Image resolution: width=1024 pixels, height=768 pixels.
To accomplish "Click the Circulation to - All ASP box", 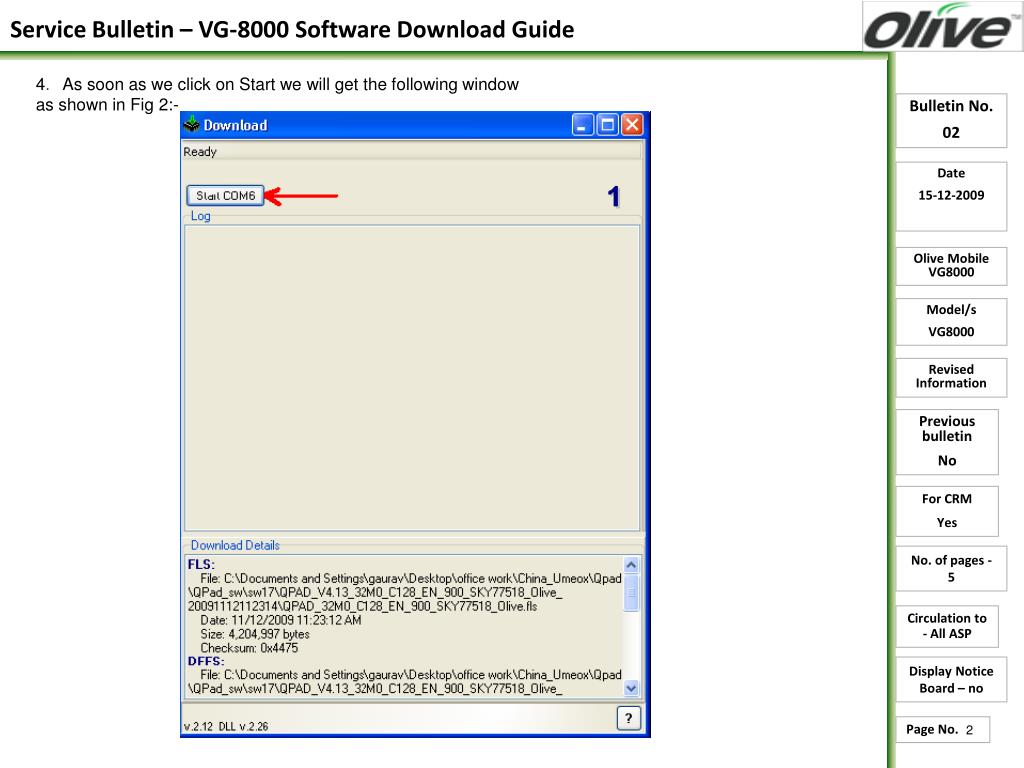I will 947,626.
